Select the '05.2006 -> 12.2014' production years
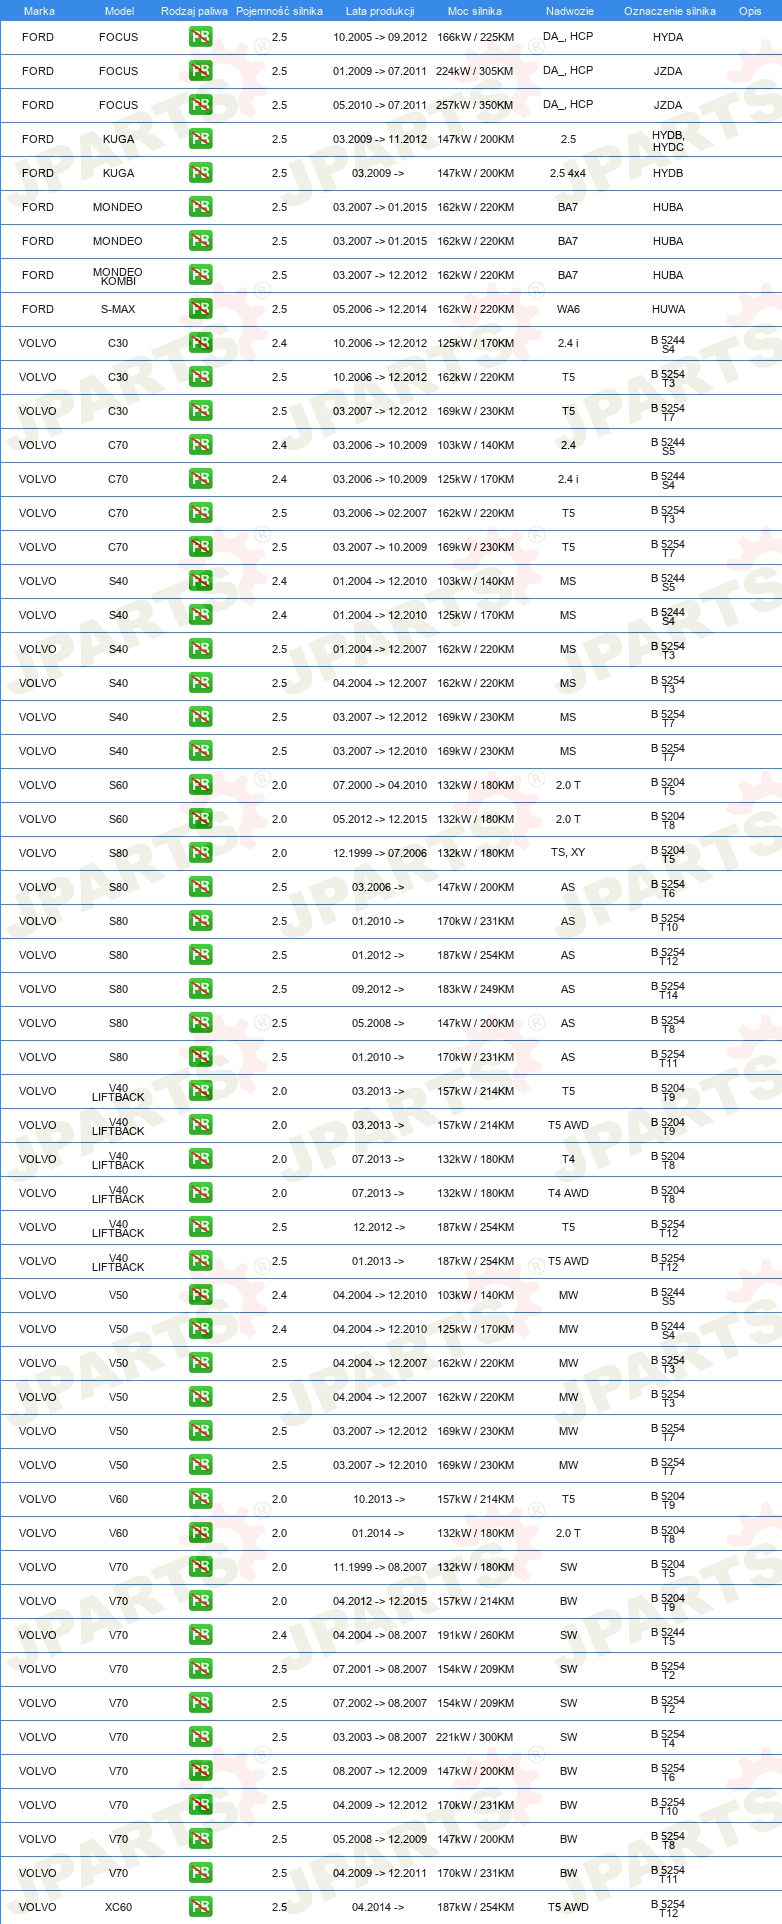The height and width of the screenshot is (1924, 782). [380, 309]
